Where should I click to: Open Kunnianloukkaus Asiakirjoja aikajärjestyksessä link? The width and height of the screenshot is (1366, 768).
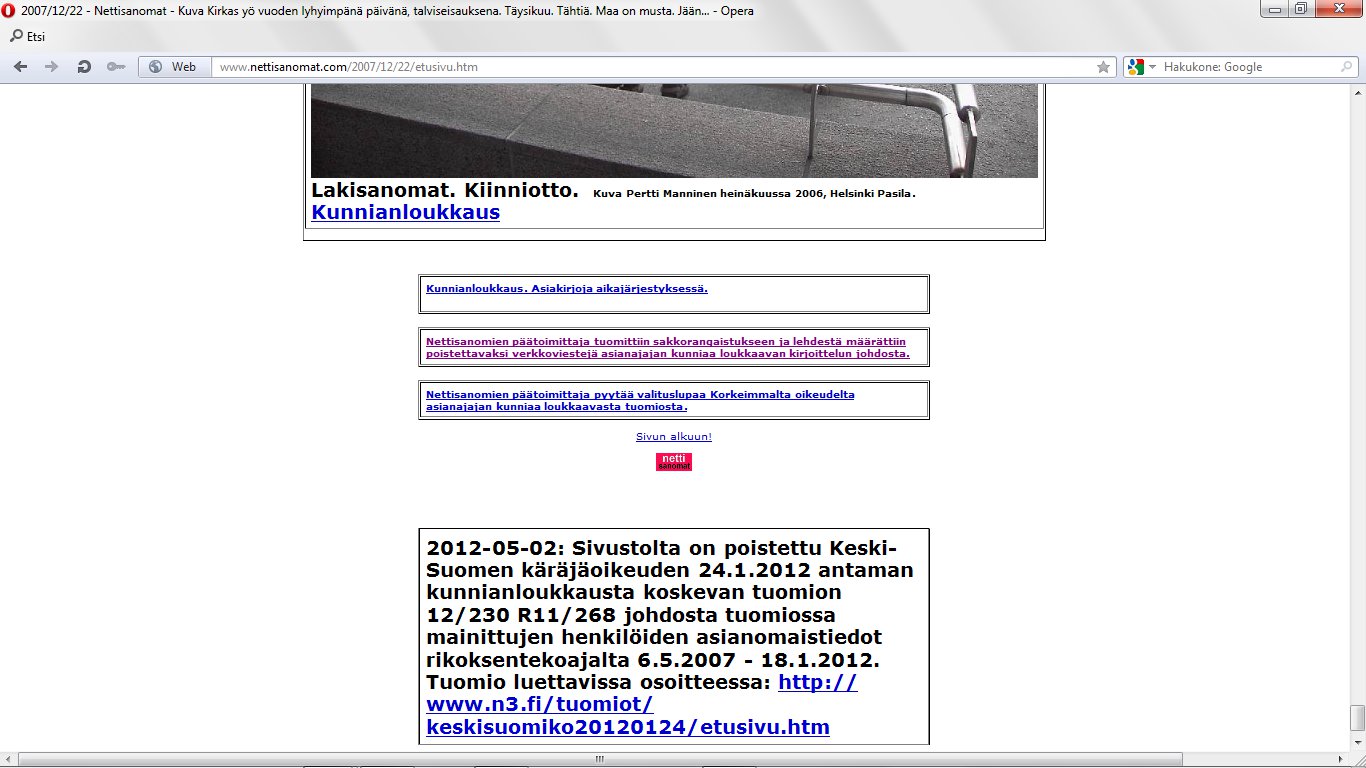pos(566,288)
